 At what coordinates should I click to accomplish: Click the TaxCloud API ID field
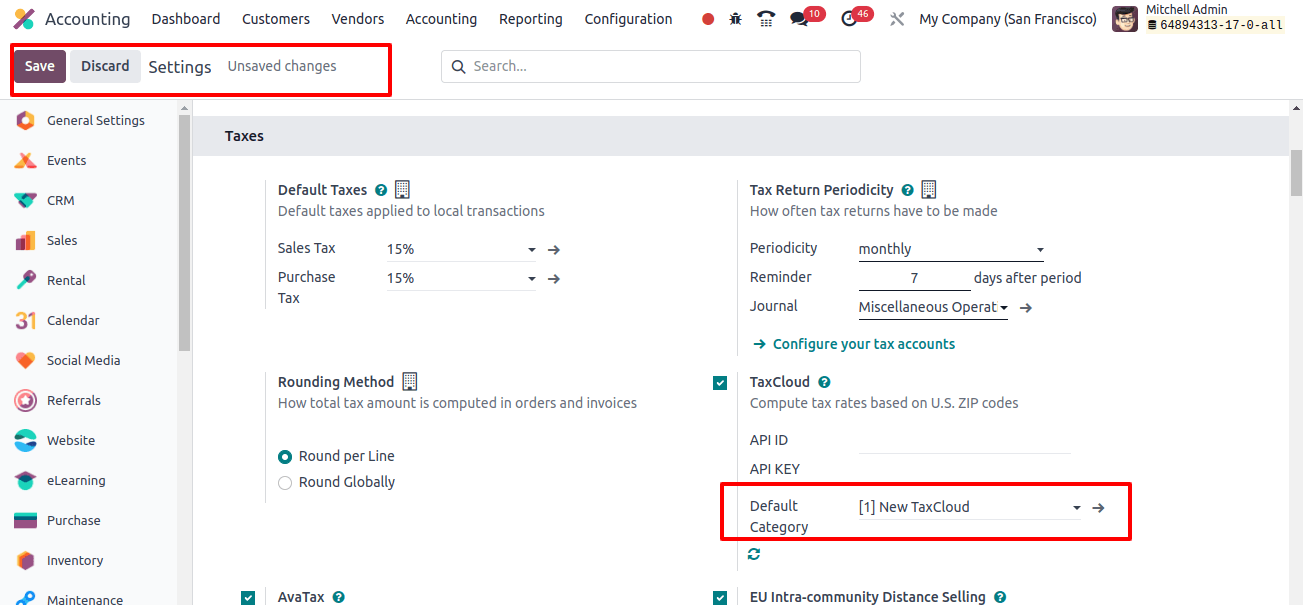click(x=964, y=441)
